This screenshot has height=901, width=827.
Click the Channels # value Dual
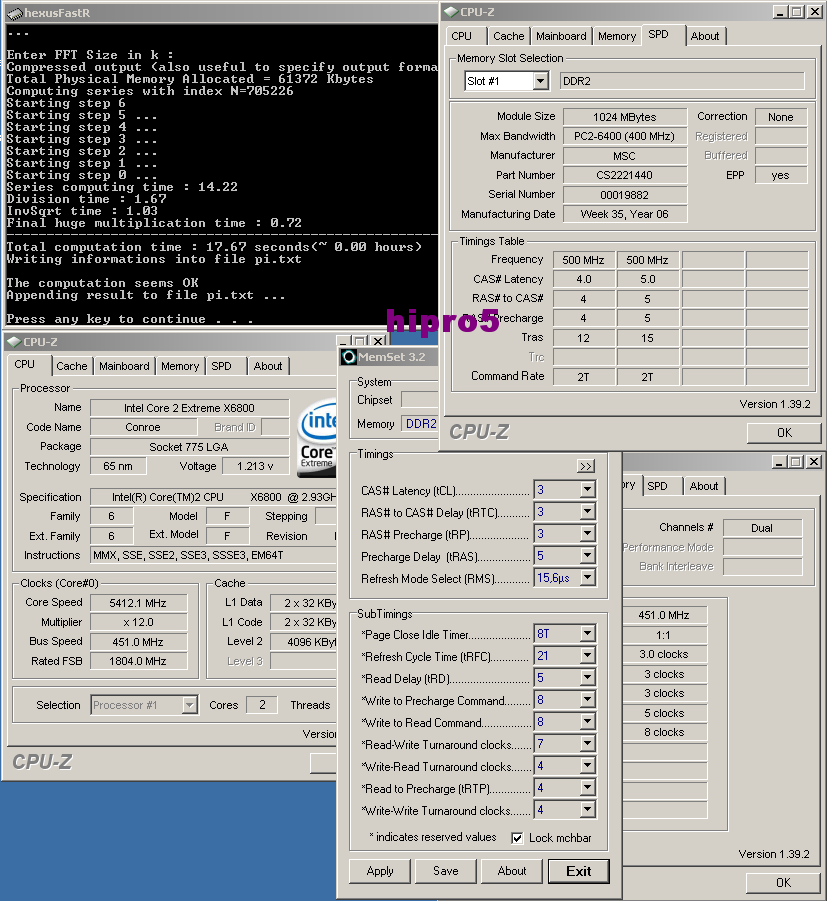[762, 528]
